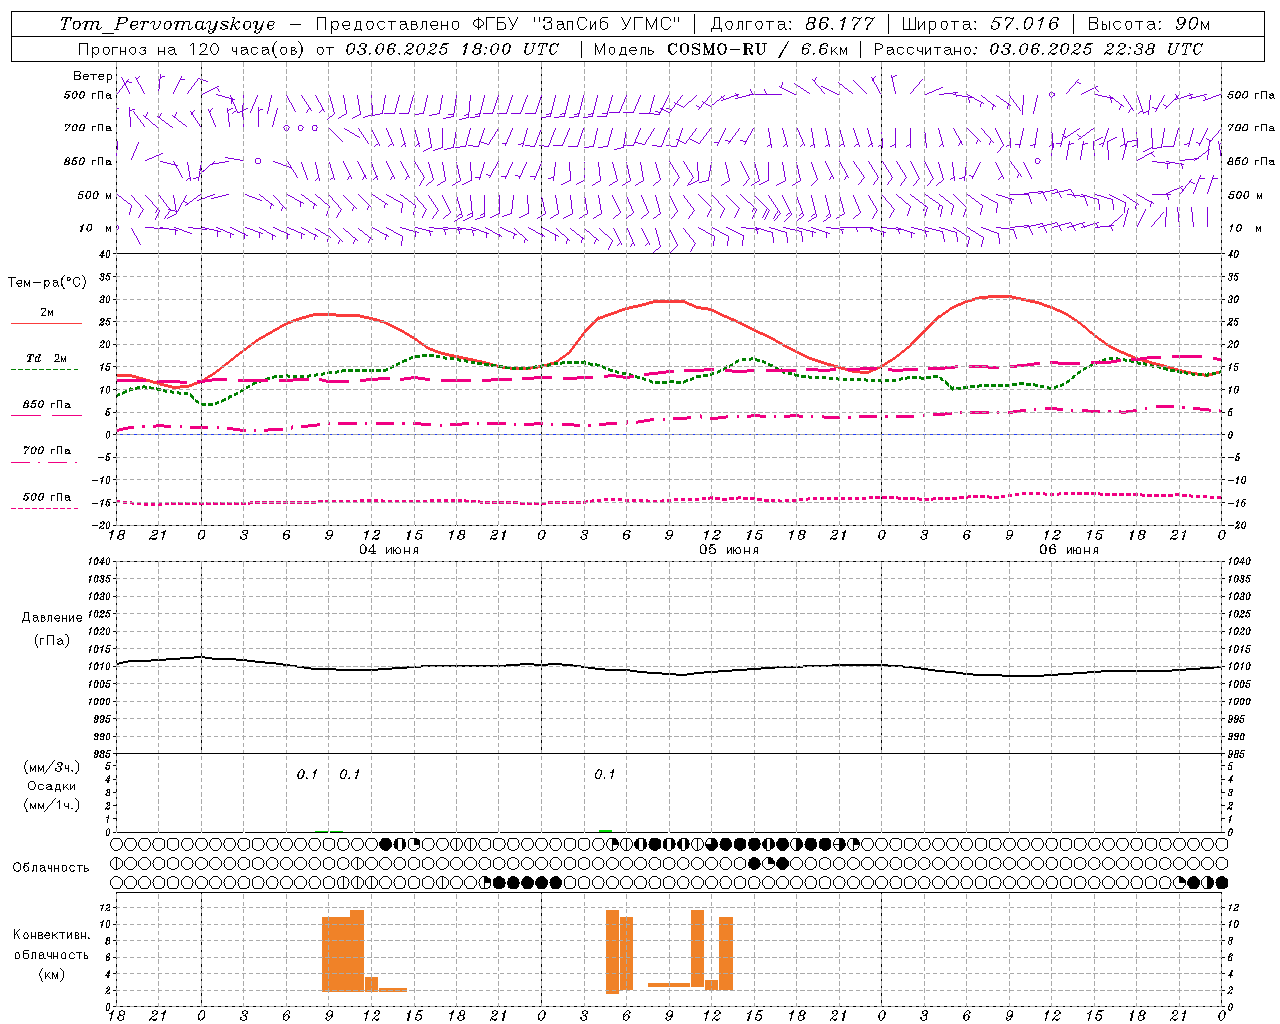Click the left-axis 1040 pressure scale label
The height and width of the screenshot is (1024, 1280).
[x=100, y=561]
